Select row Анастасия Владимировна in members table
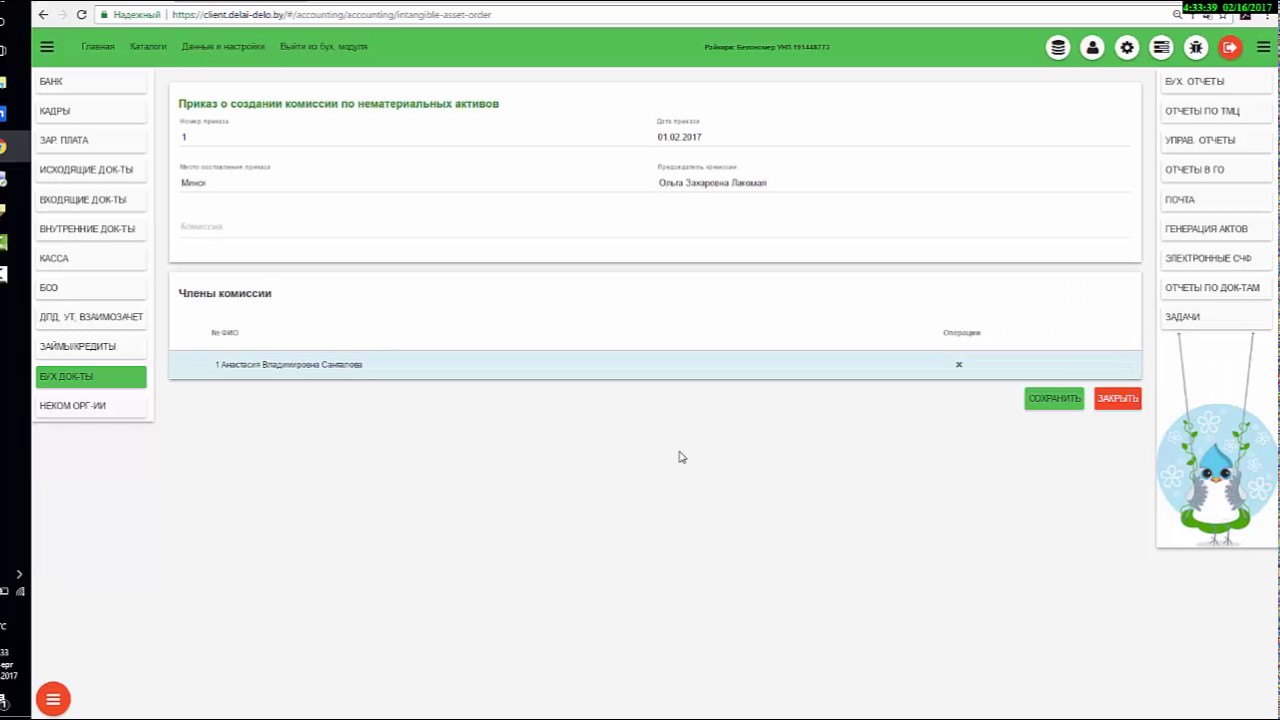Screen dimensions: 1280x720 655,365
